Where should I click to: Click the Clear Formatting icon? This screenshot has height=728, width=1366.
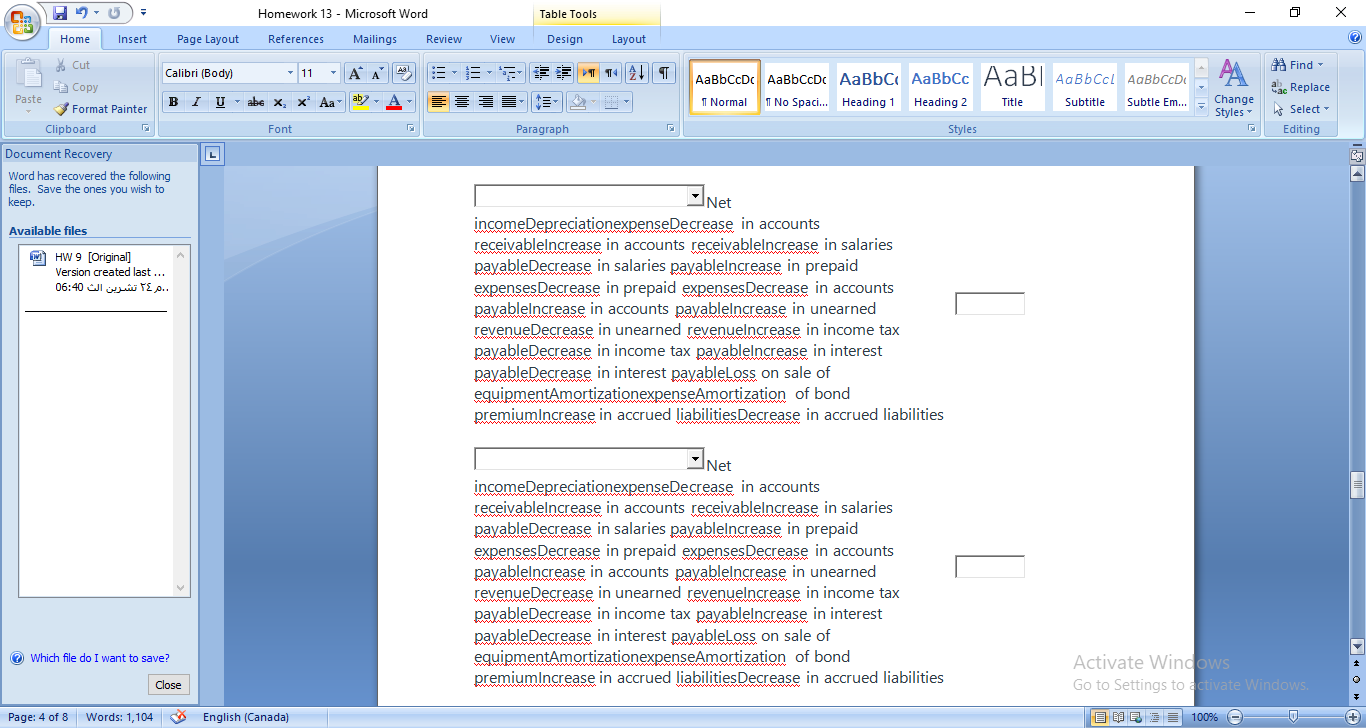coord(403,73)
